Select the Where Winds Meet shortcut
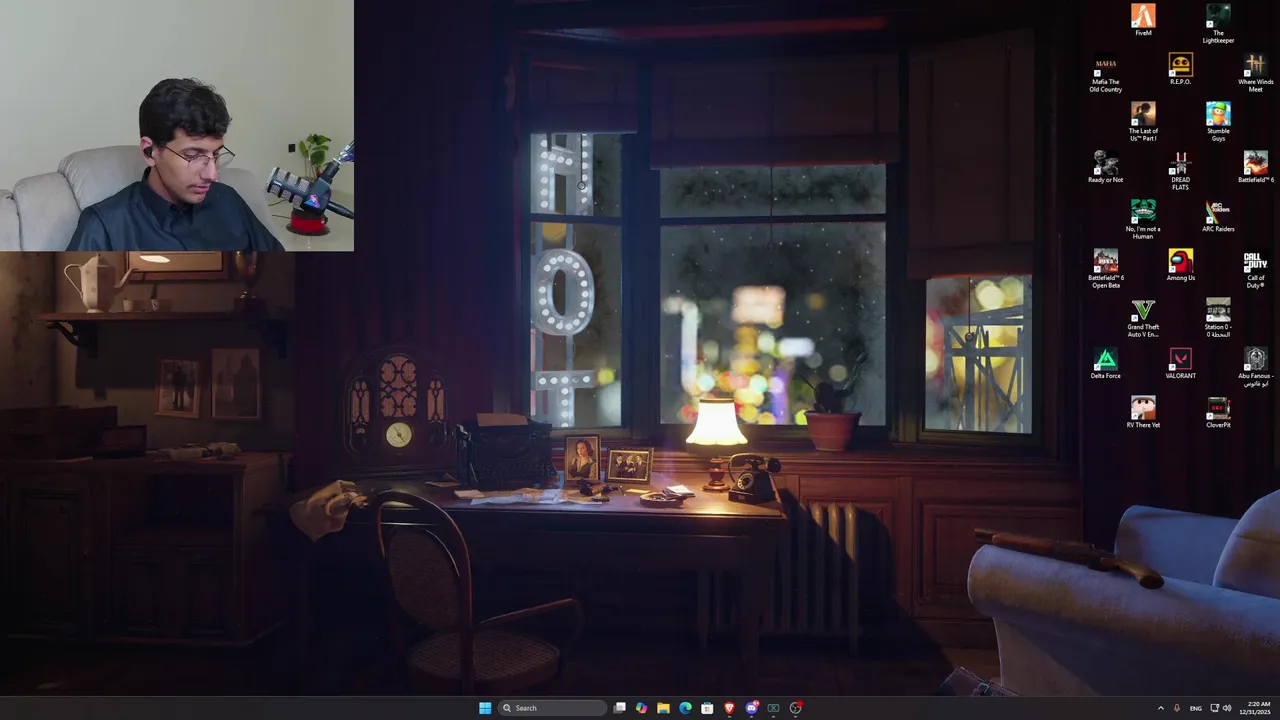 click(1256, 74)
